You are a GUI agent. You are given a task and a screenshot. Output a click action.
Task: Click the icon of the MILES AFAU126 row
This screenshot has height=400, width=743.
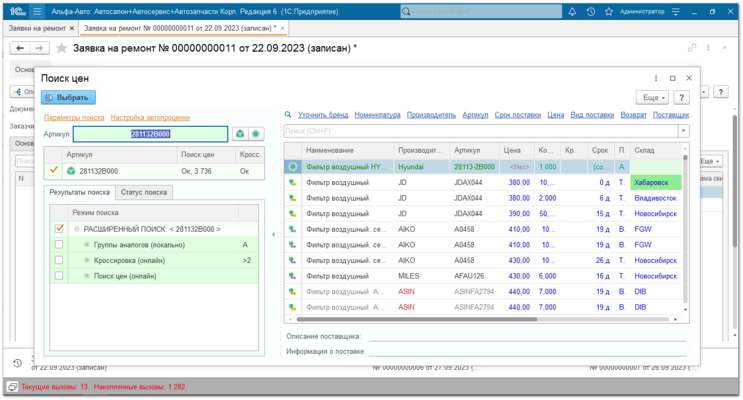pyautogui.click(x=293, y=276)
